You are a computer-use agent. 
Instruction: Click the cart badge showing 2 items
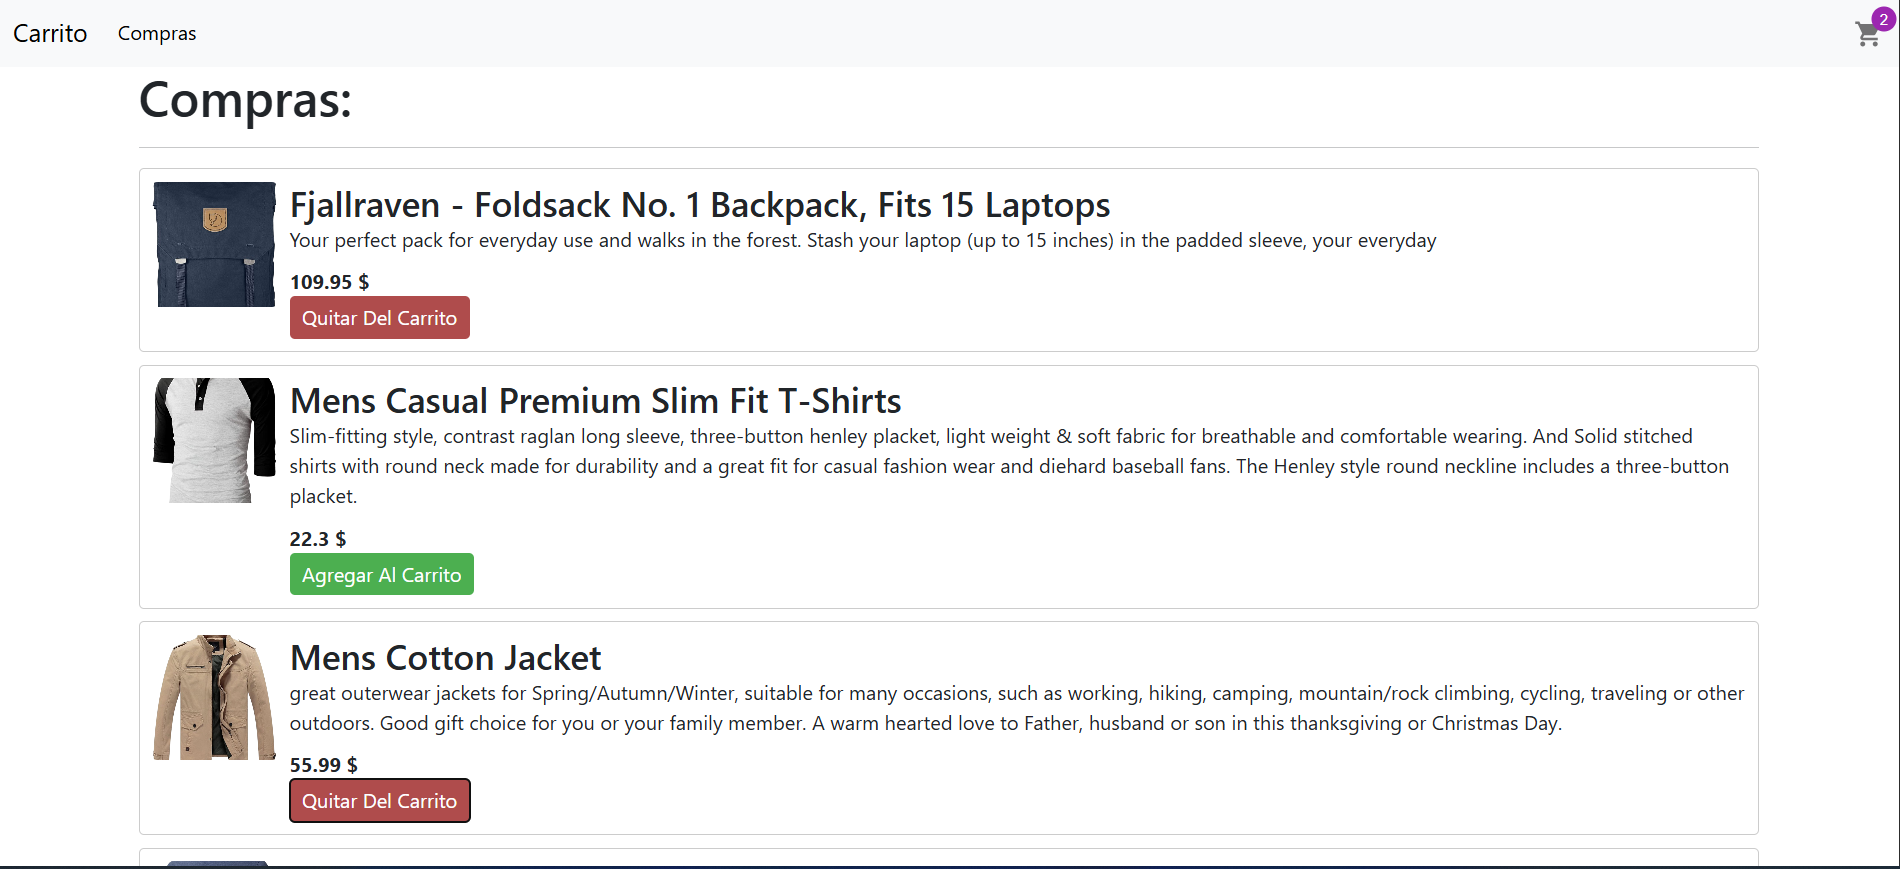coord(1883,19)
